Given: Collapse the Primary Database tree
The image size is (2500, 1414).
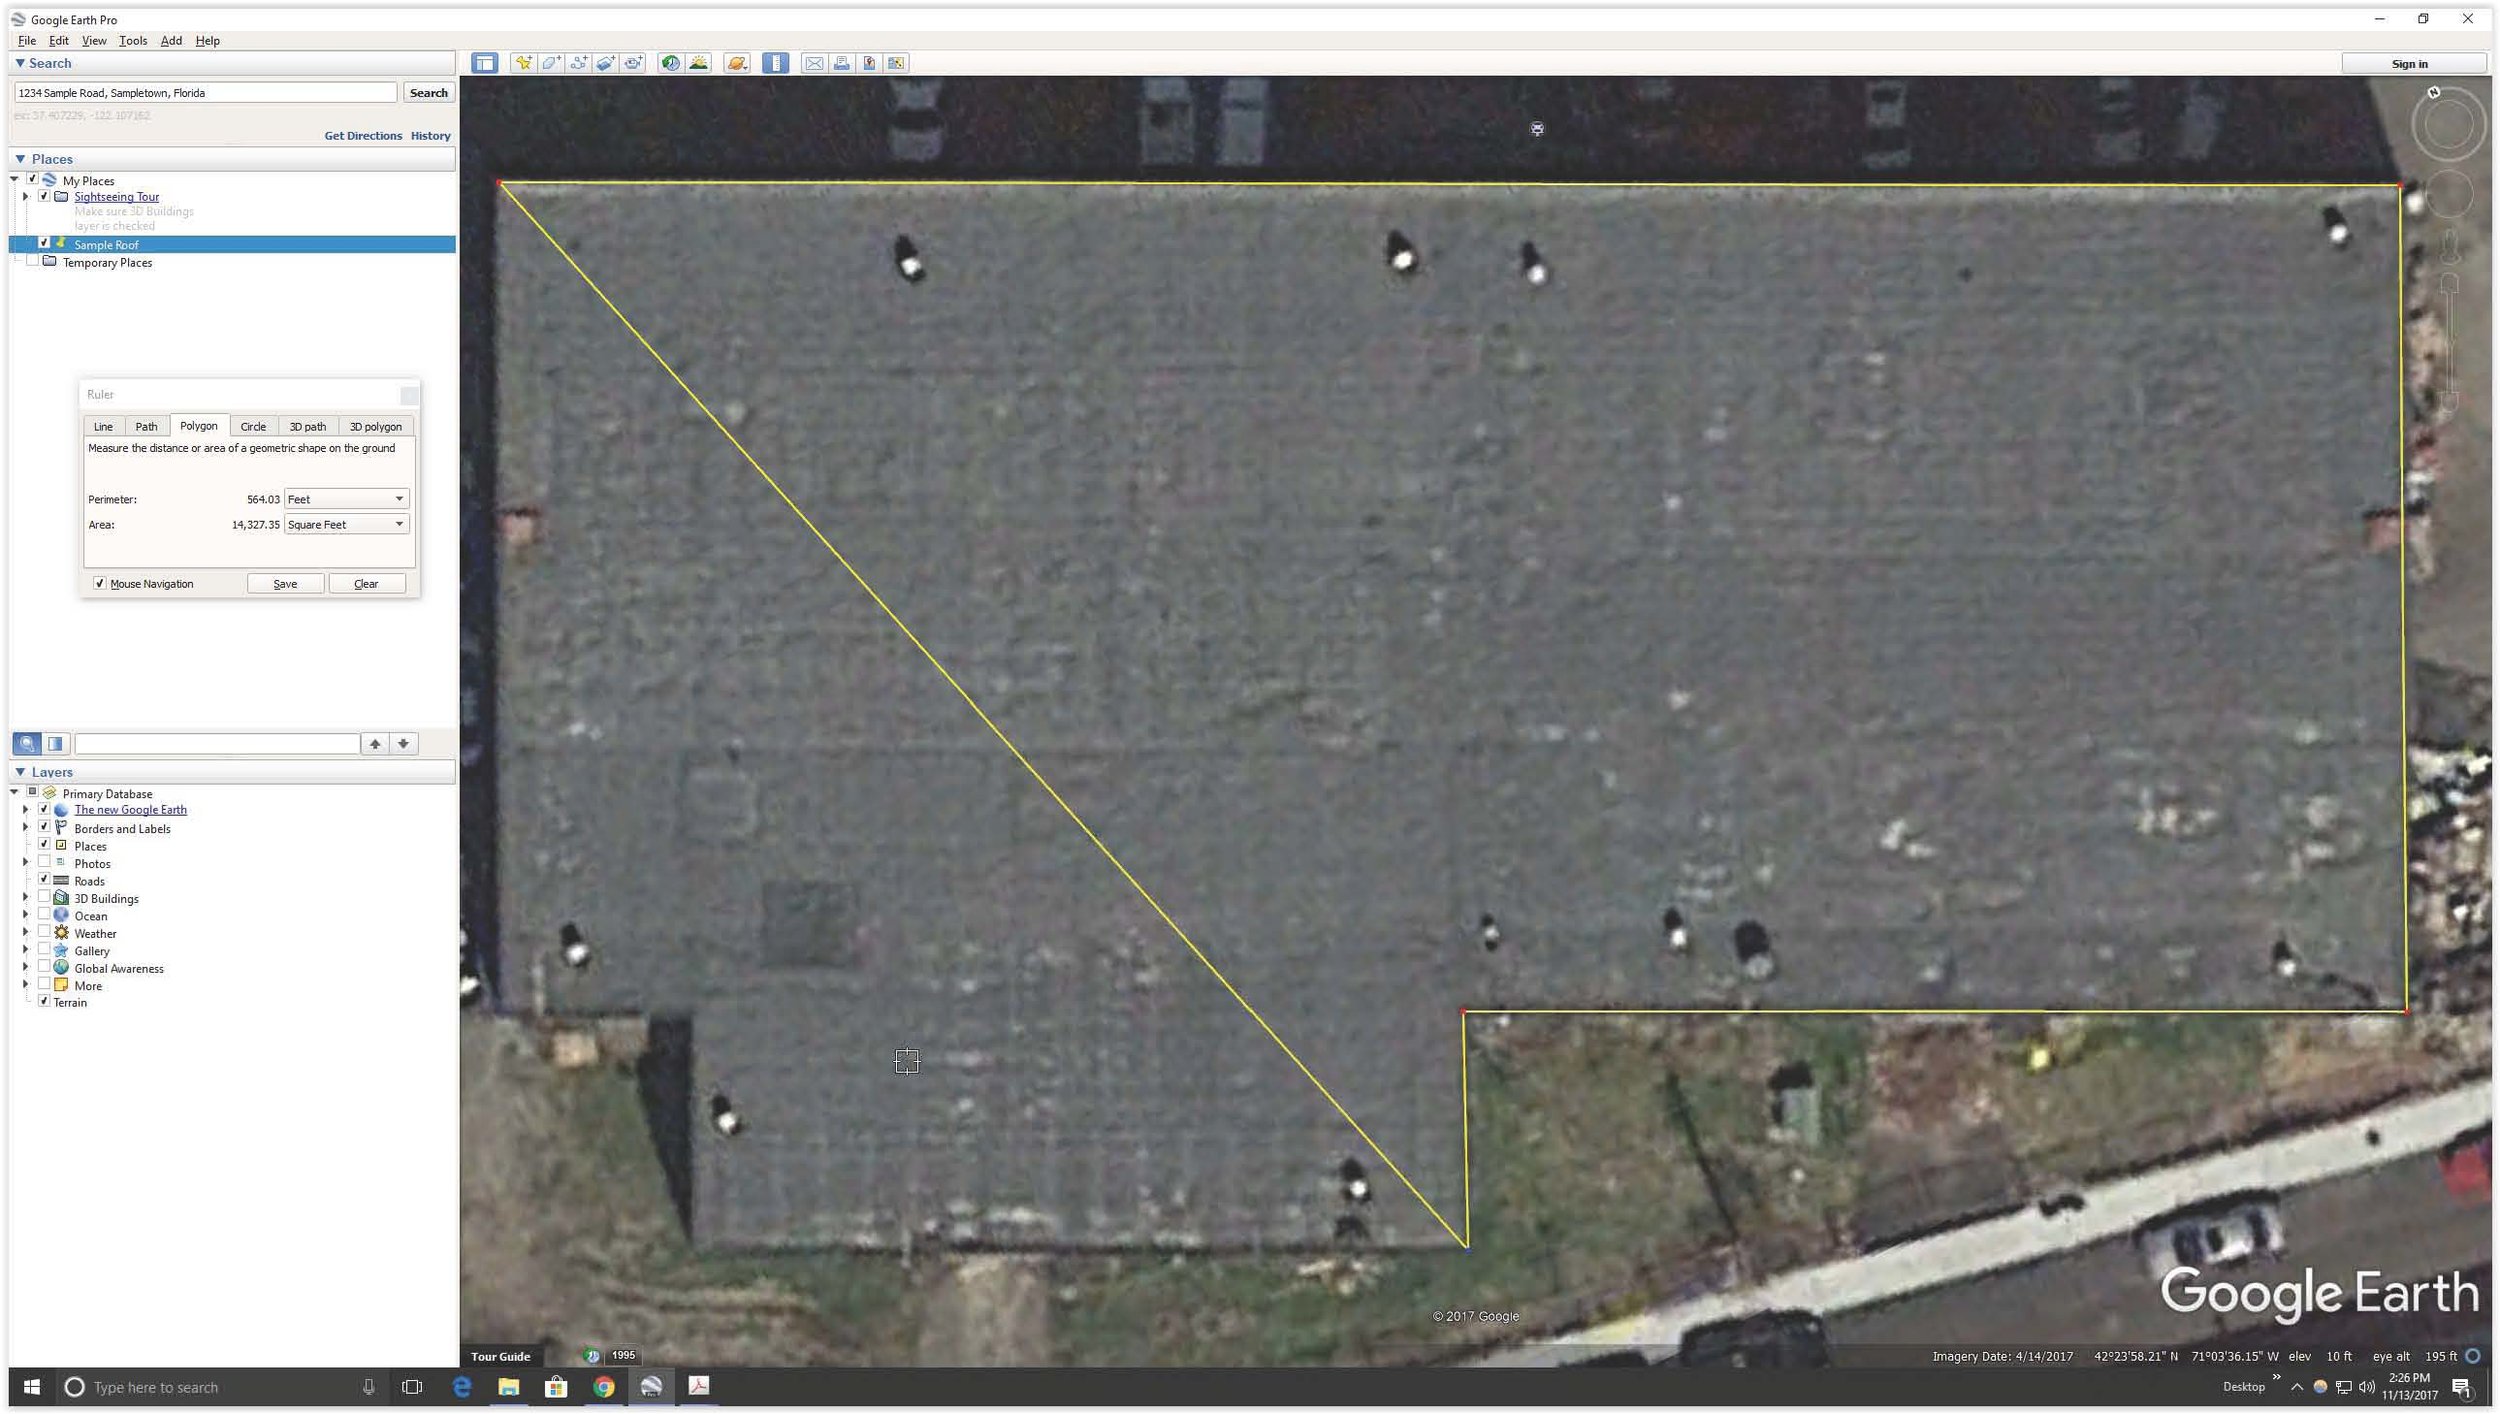Looking at the screenshot, I should click(14, 792).
